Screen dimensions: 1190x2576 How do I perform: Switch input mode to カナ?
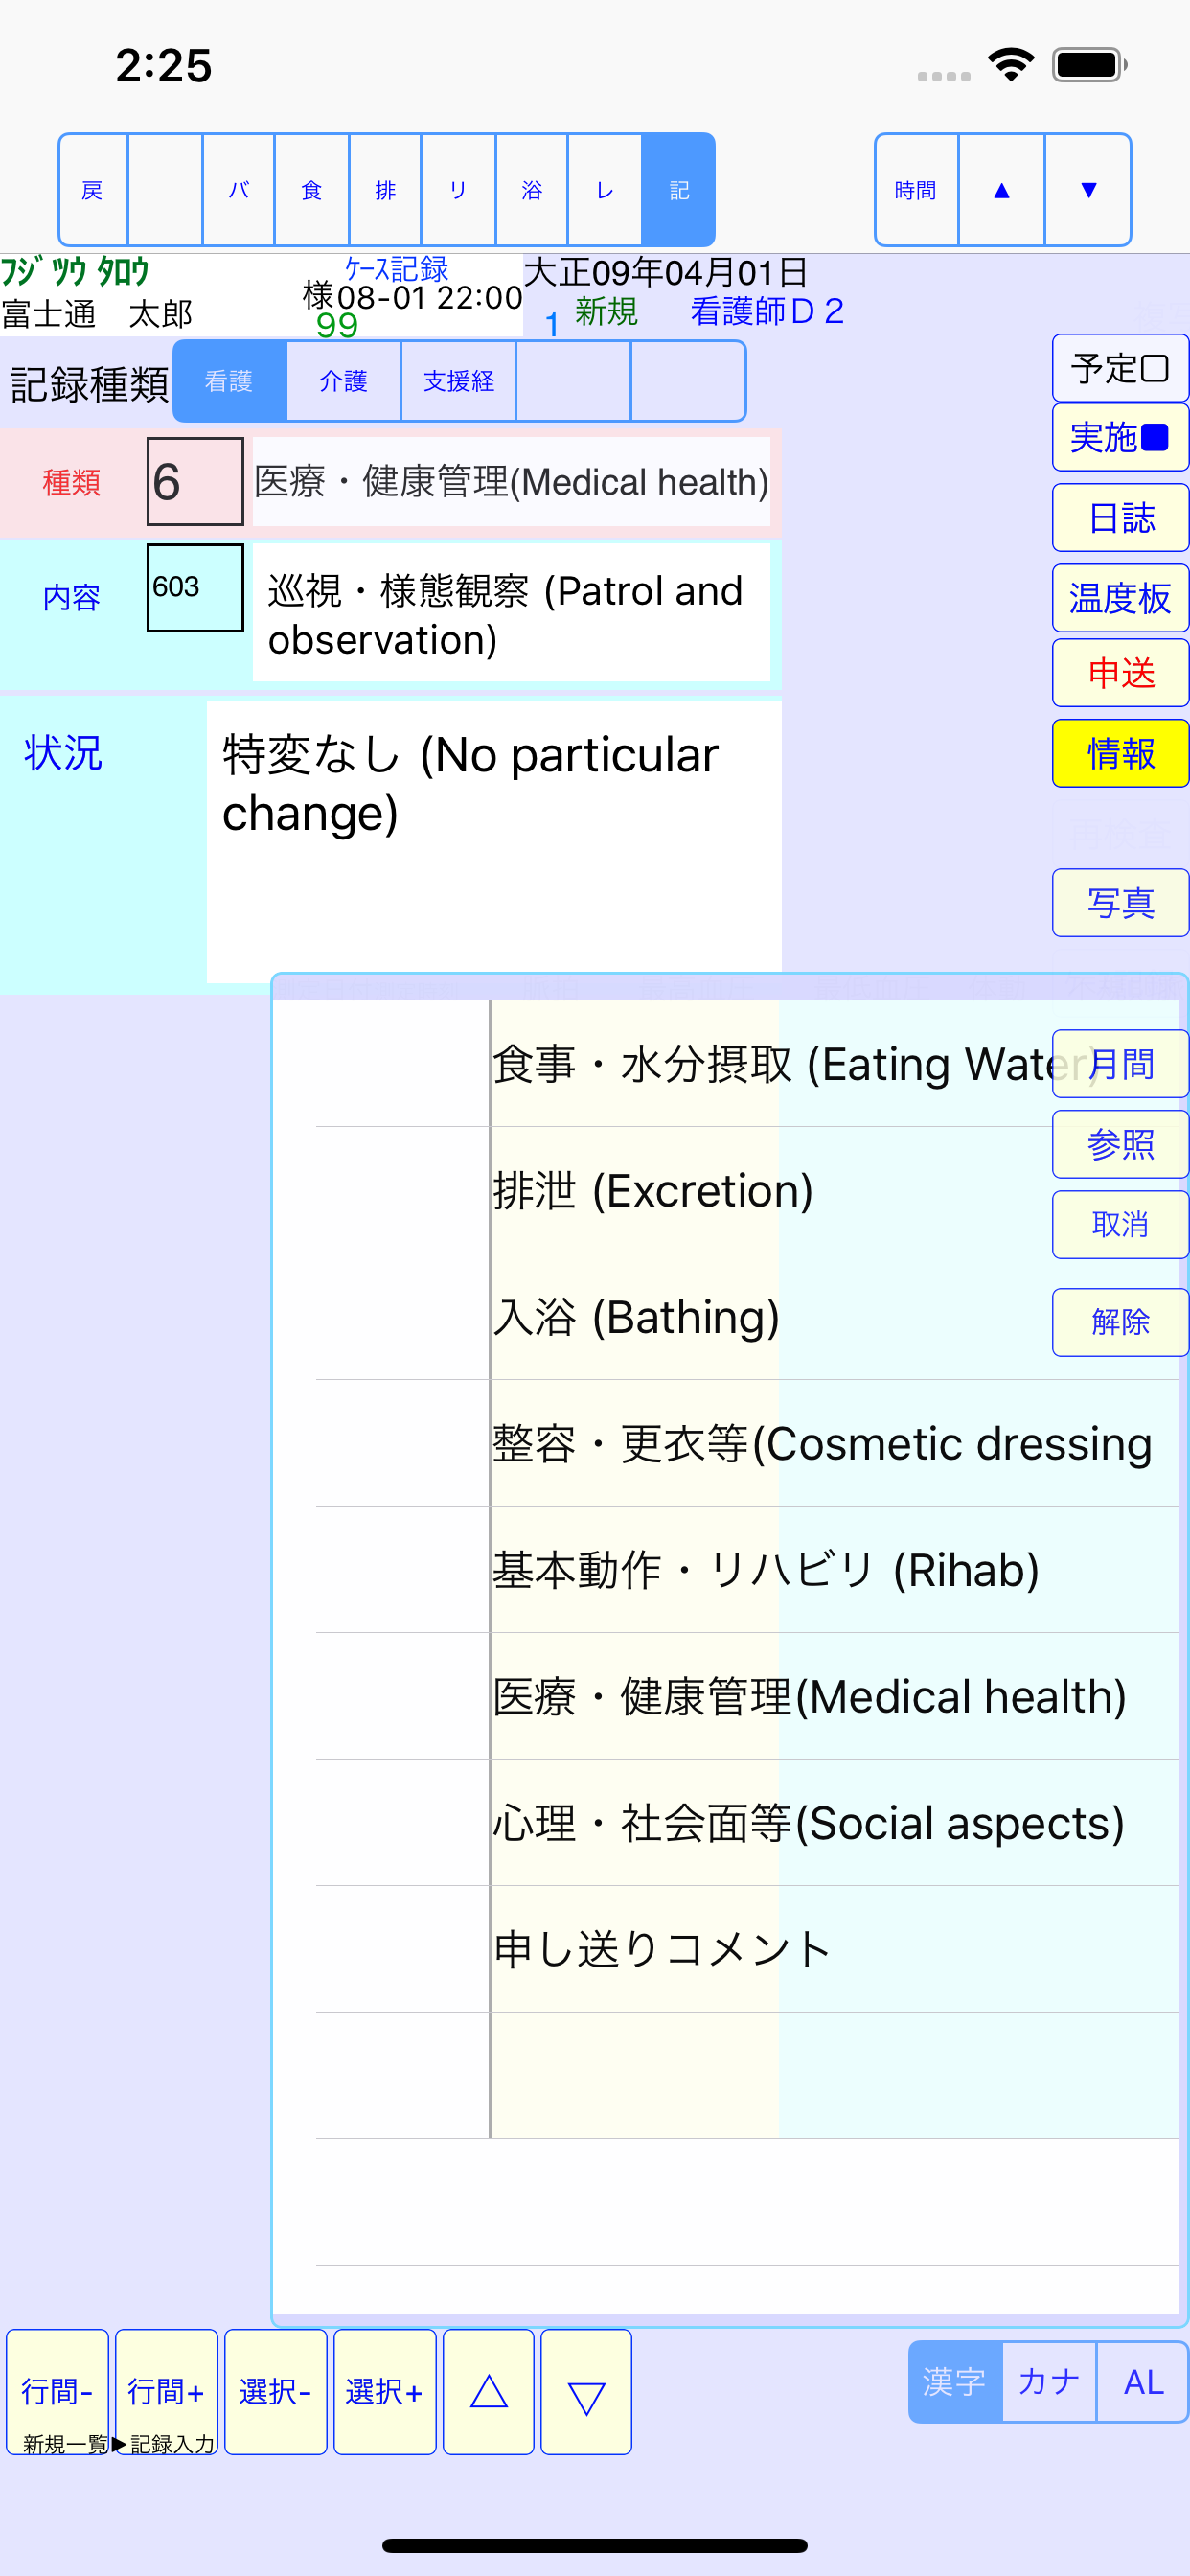click(1049, 2382)
